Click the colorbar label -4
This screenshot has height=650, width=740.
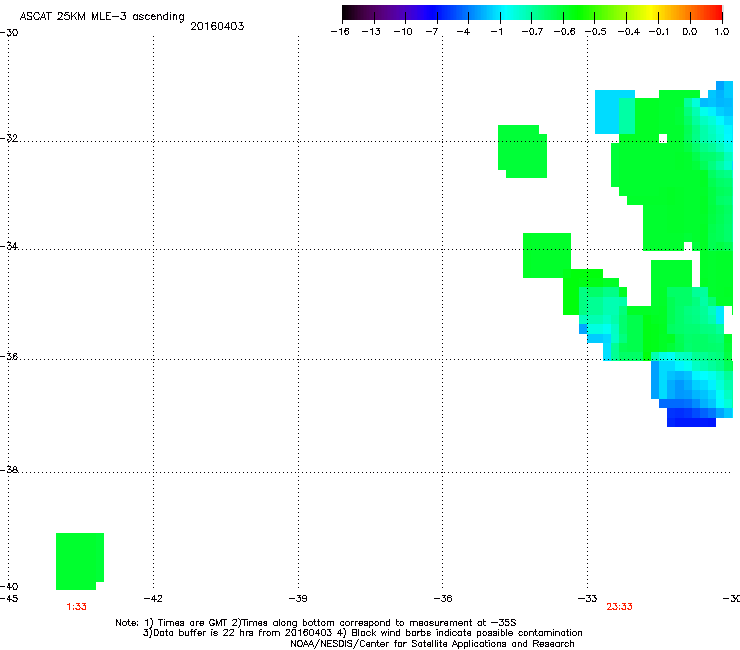[x=463, y=32]
